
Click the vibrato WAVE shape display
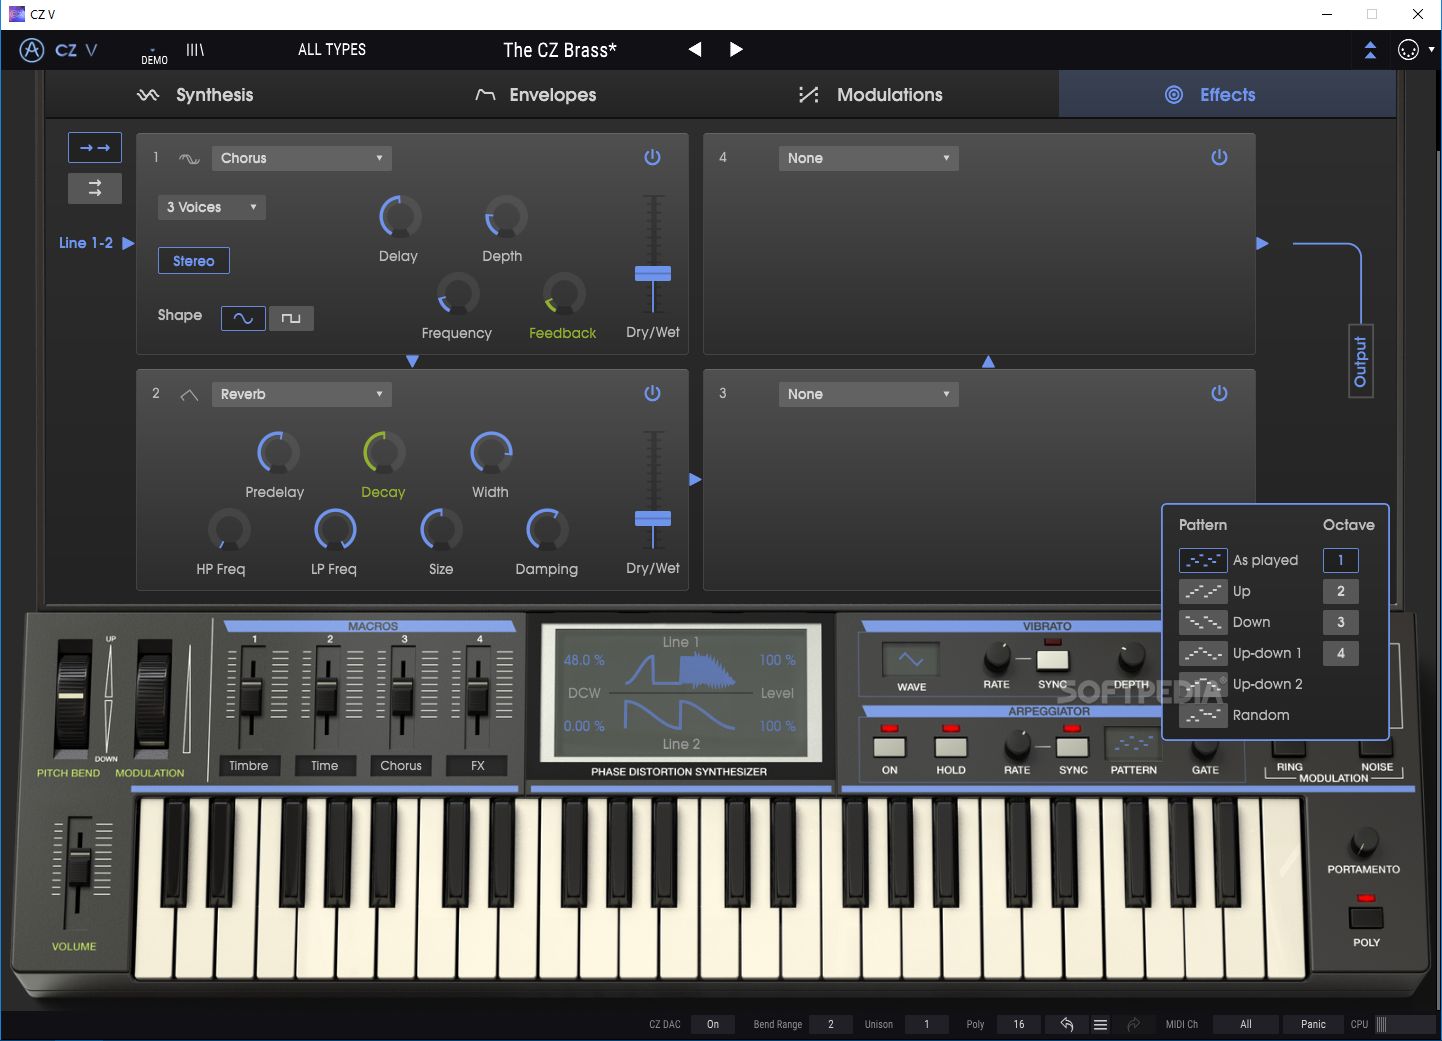911,659
